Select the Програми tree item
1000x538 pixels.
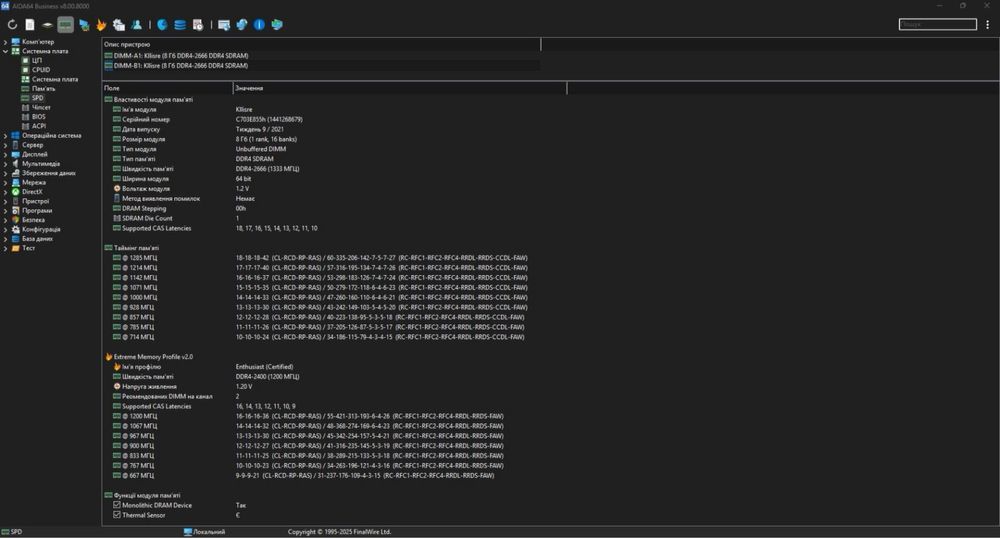point(37,210)
